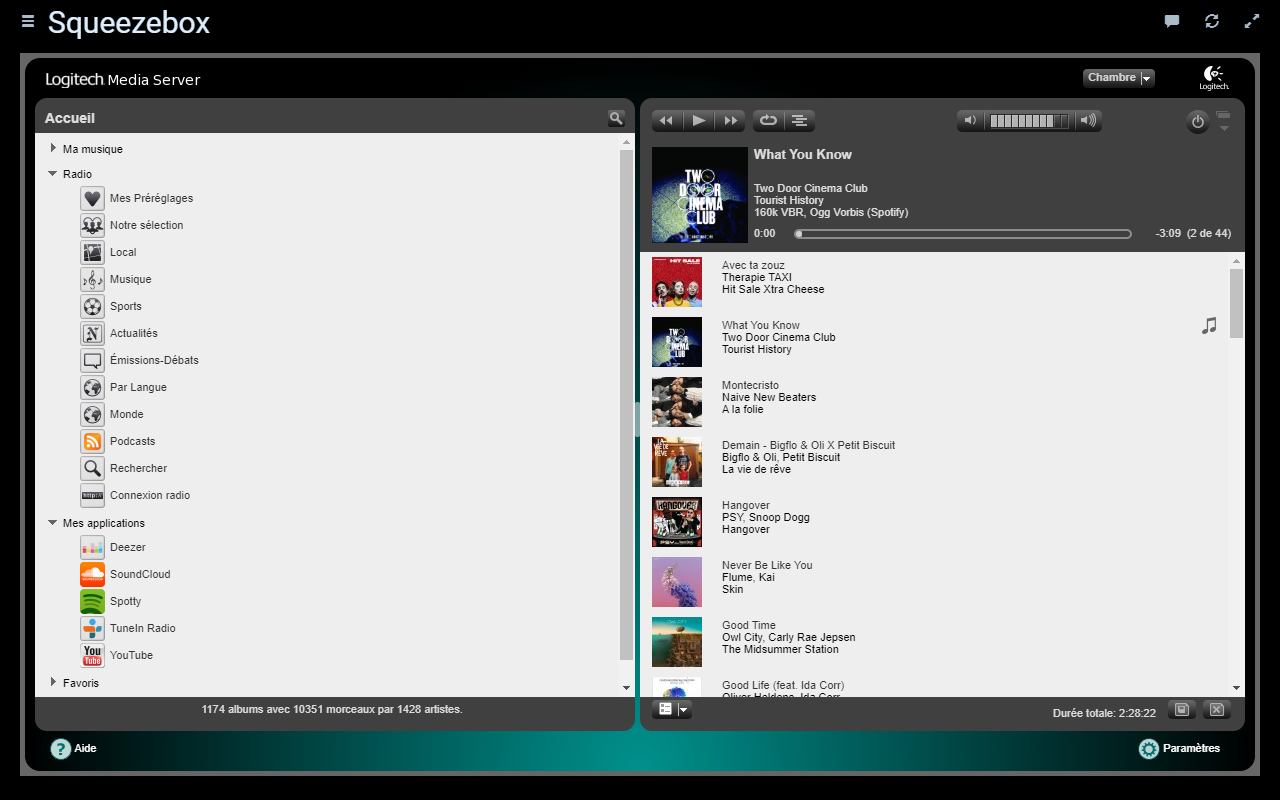Open Notre sélection icon
1280x800 pixels.
click(x=93, y=225)
